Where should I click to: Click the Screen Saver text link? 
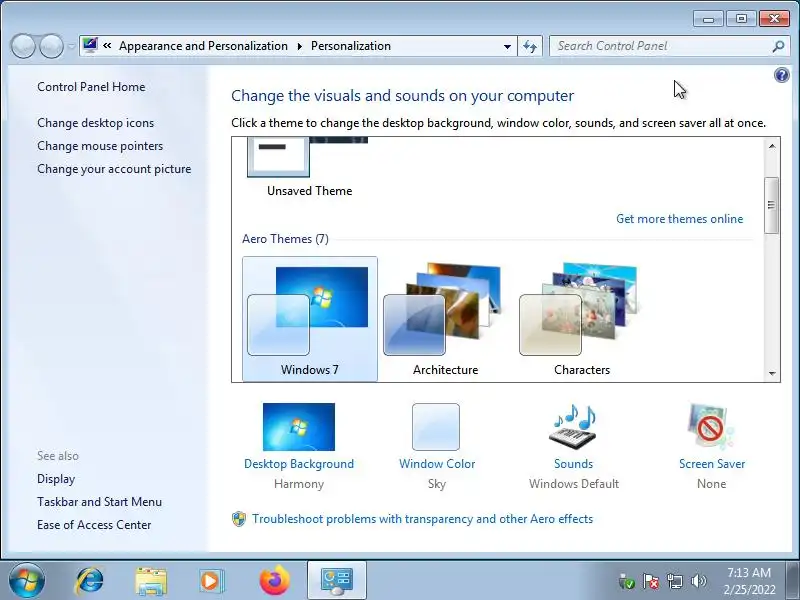pyautogui.click(x=712, y=464)
